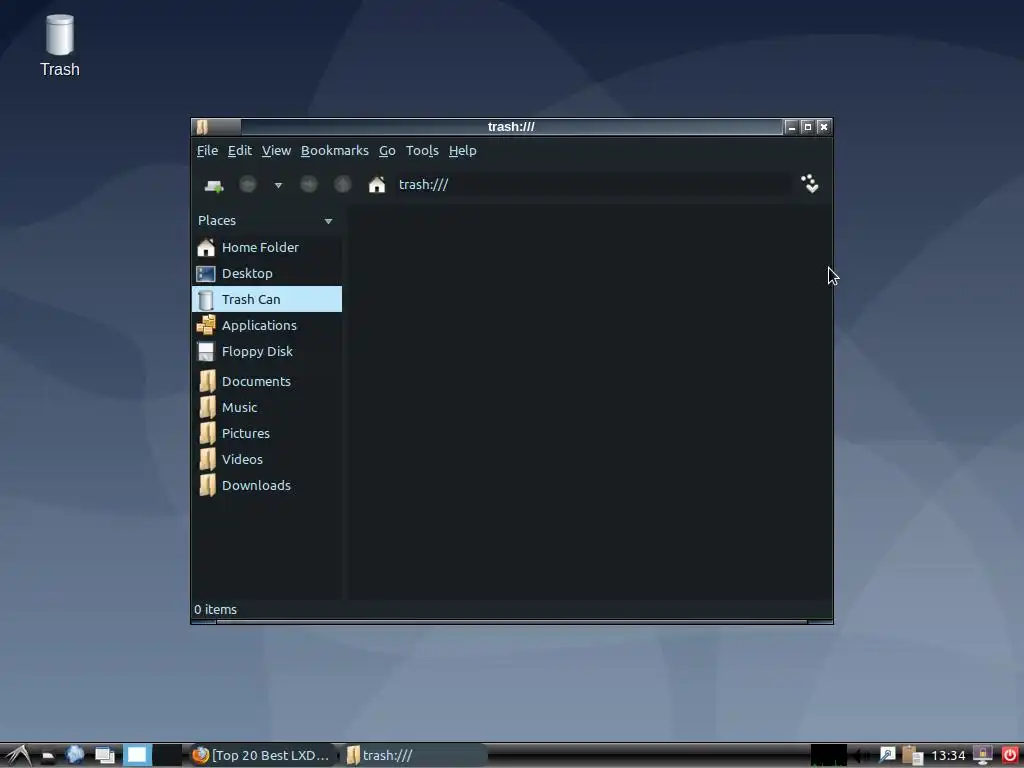The height and width of the screenshot is (768, 1024).
Task: Click the search magnifier tray icon
Action: (887, 756)
